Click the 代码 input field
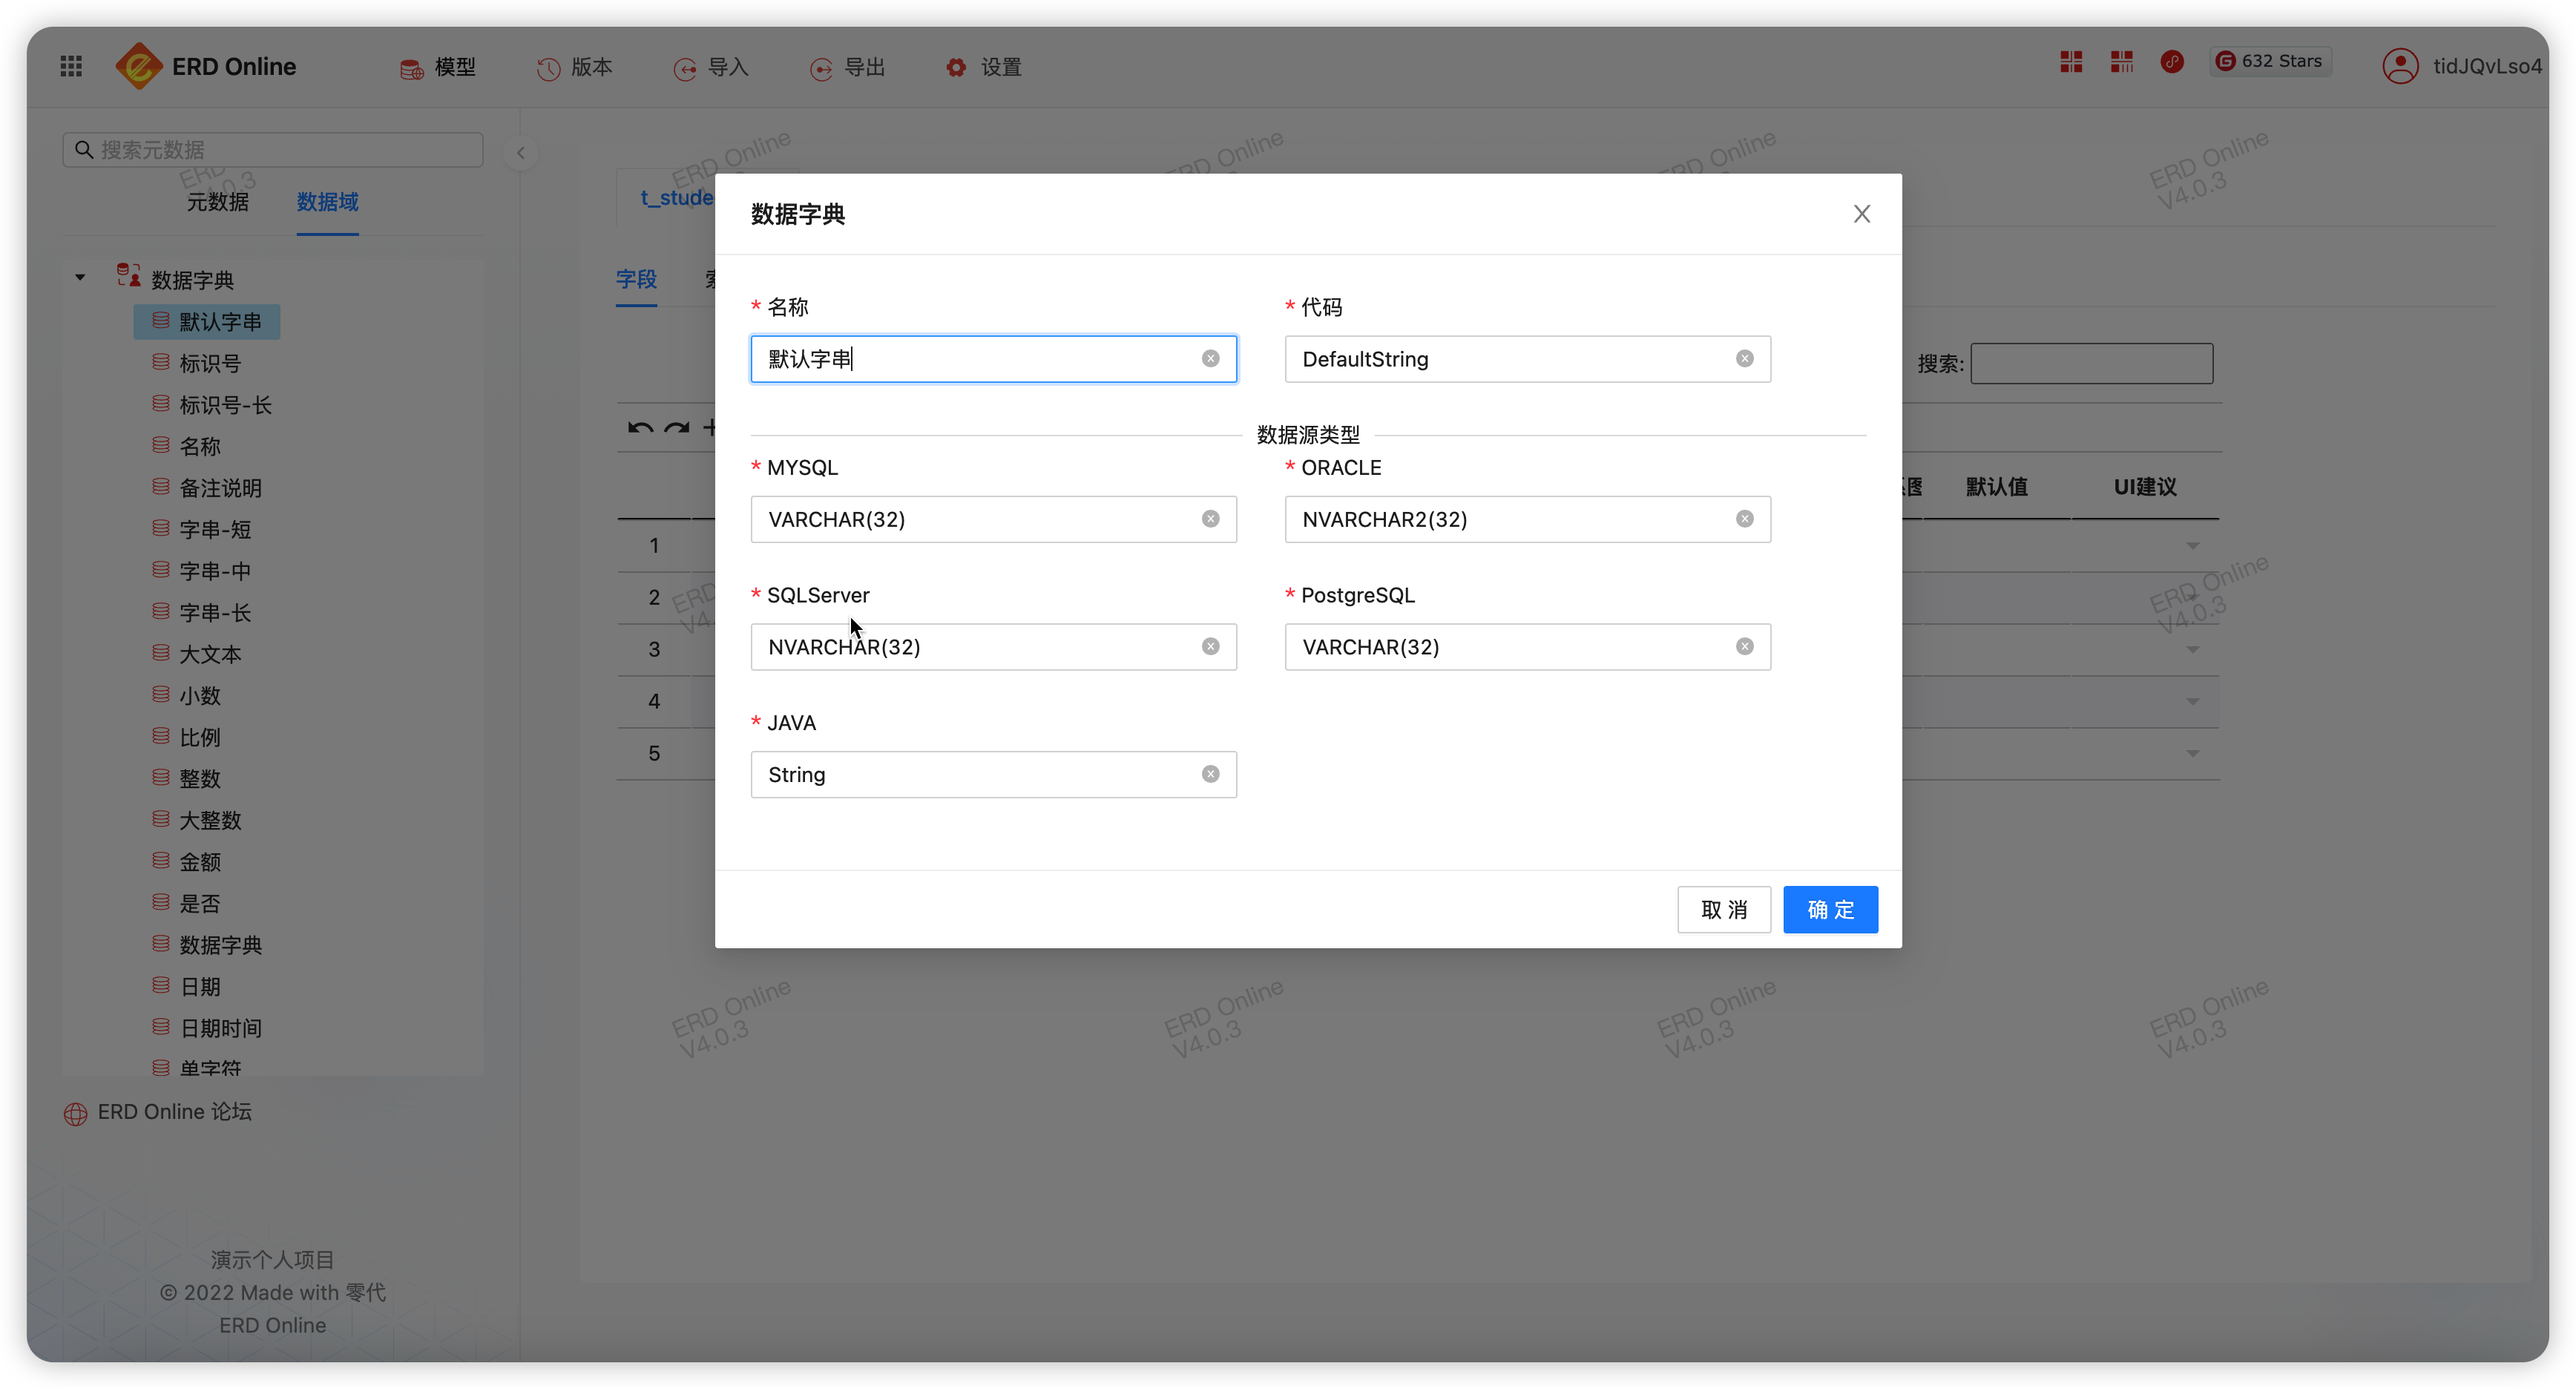The width and height of the screenshot is (2576, 1389). 1527,359
